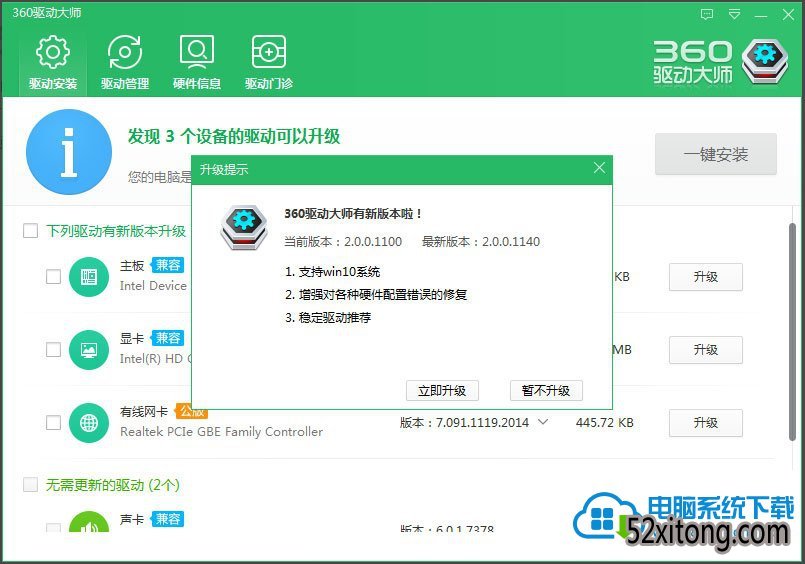Check the 有线网卡 driver checkbox
The image size is (805, 564).
53,422
